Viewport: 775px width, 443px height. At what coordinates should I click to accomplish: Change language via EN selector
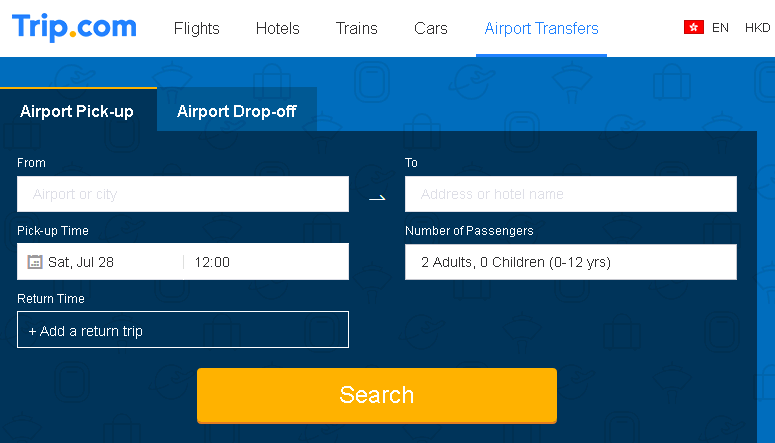point(720,28)
